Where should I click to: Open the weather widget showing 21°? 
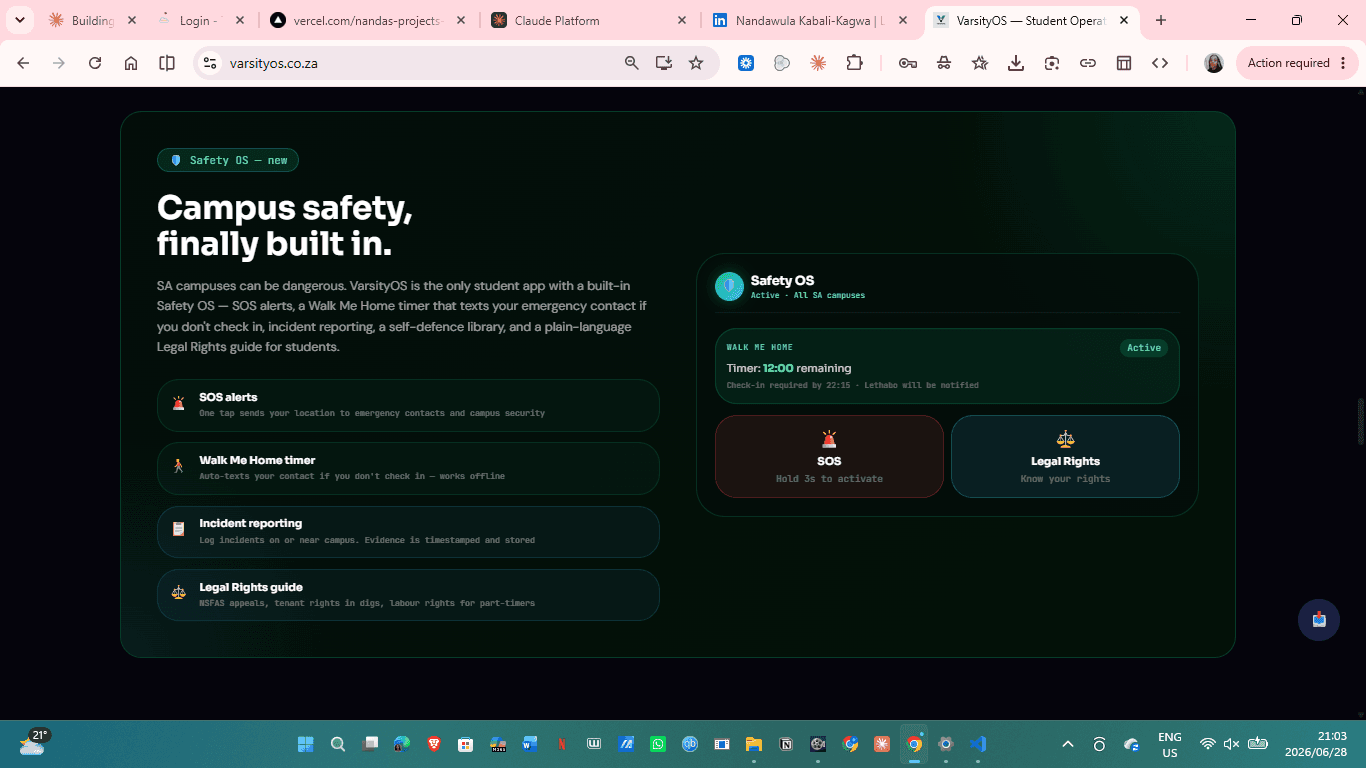pos(35,742)
